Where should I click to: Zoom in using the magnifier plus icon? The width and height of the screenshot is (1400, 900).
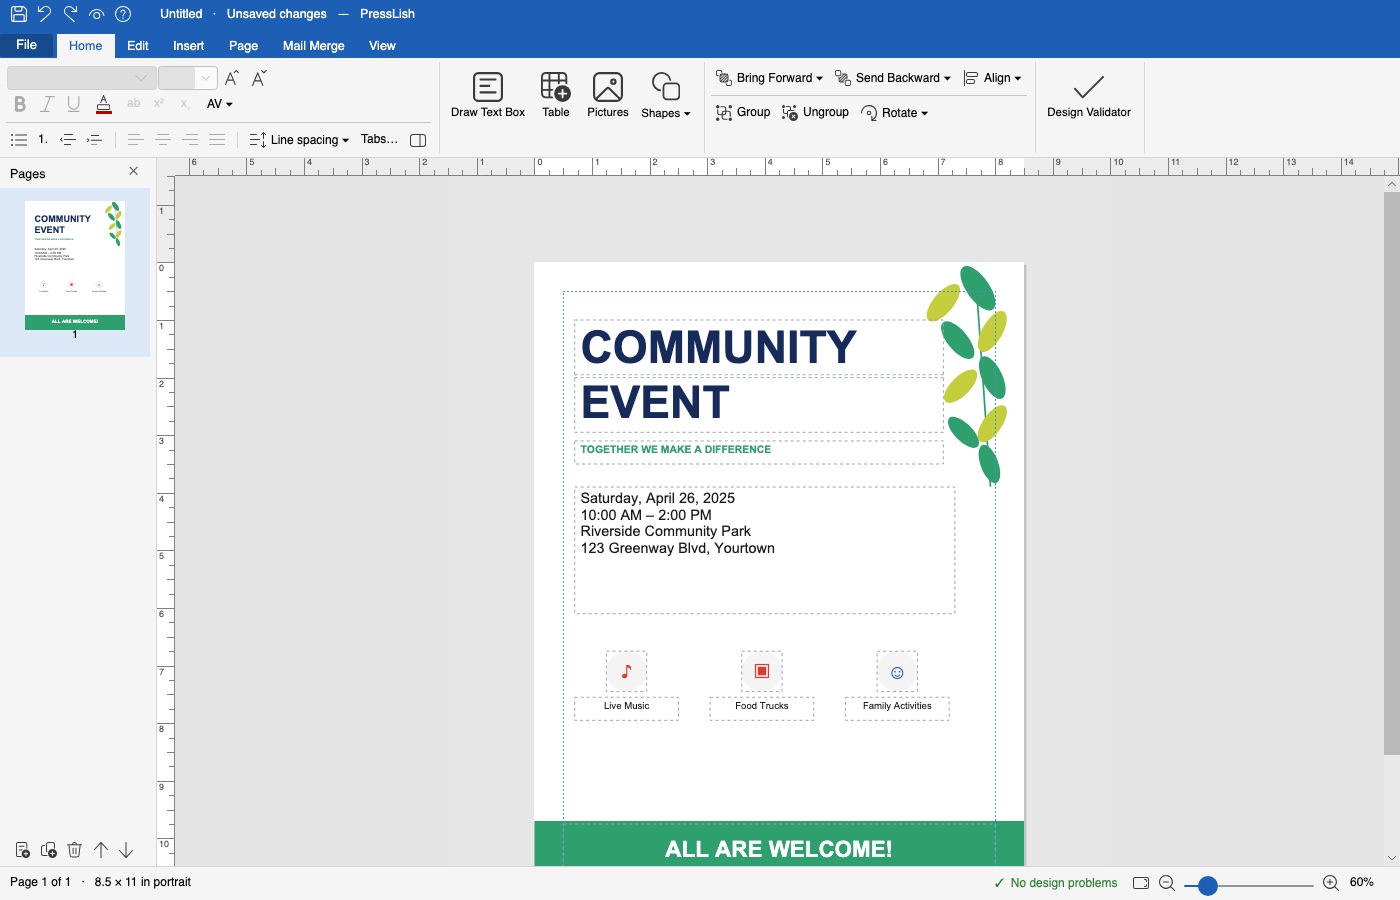pyautogui.click(x=1331, y=883)
